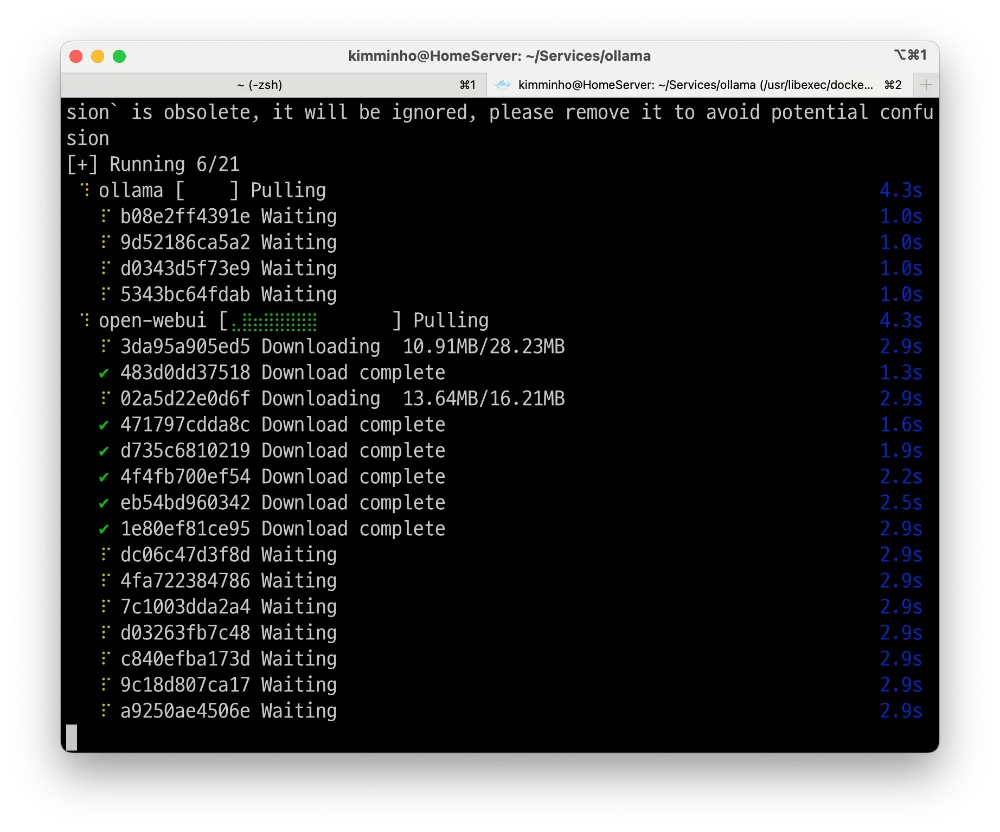Click the docker whale icon in second tab
The image size is (1000, 832).
coord(503,85)
